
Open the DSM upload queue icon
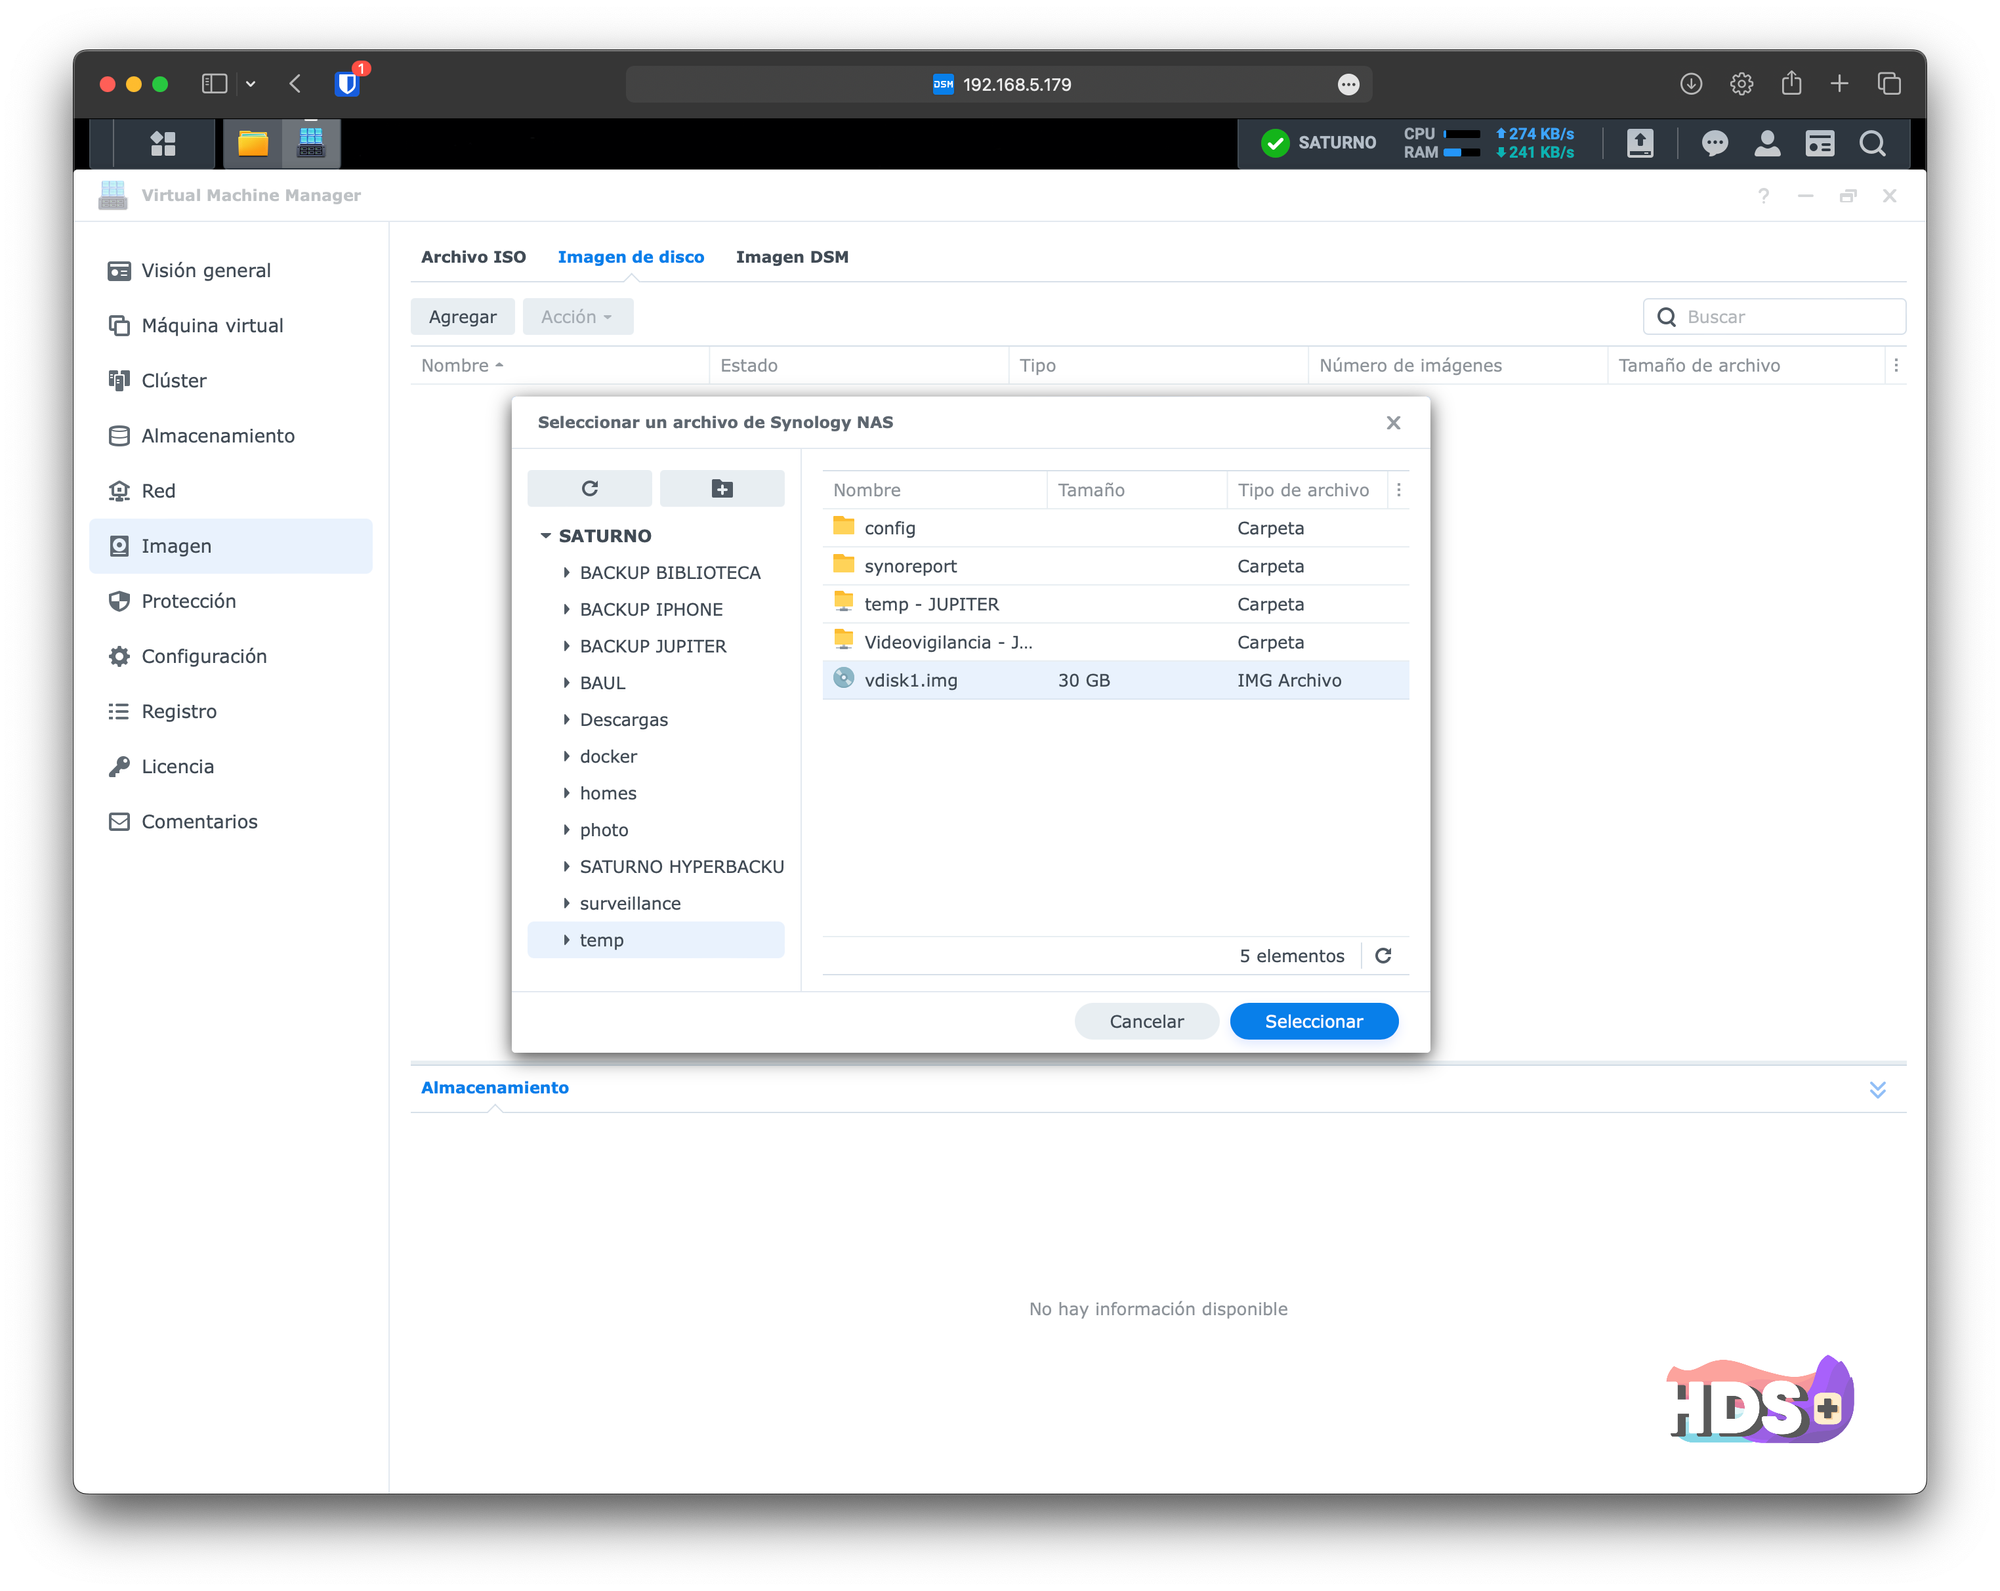(x=1640, y=144)
